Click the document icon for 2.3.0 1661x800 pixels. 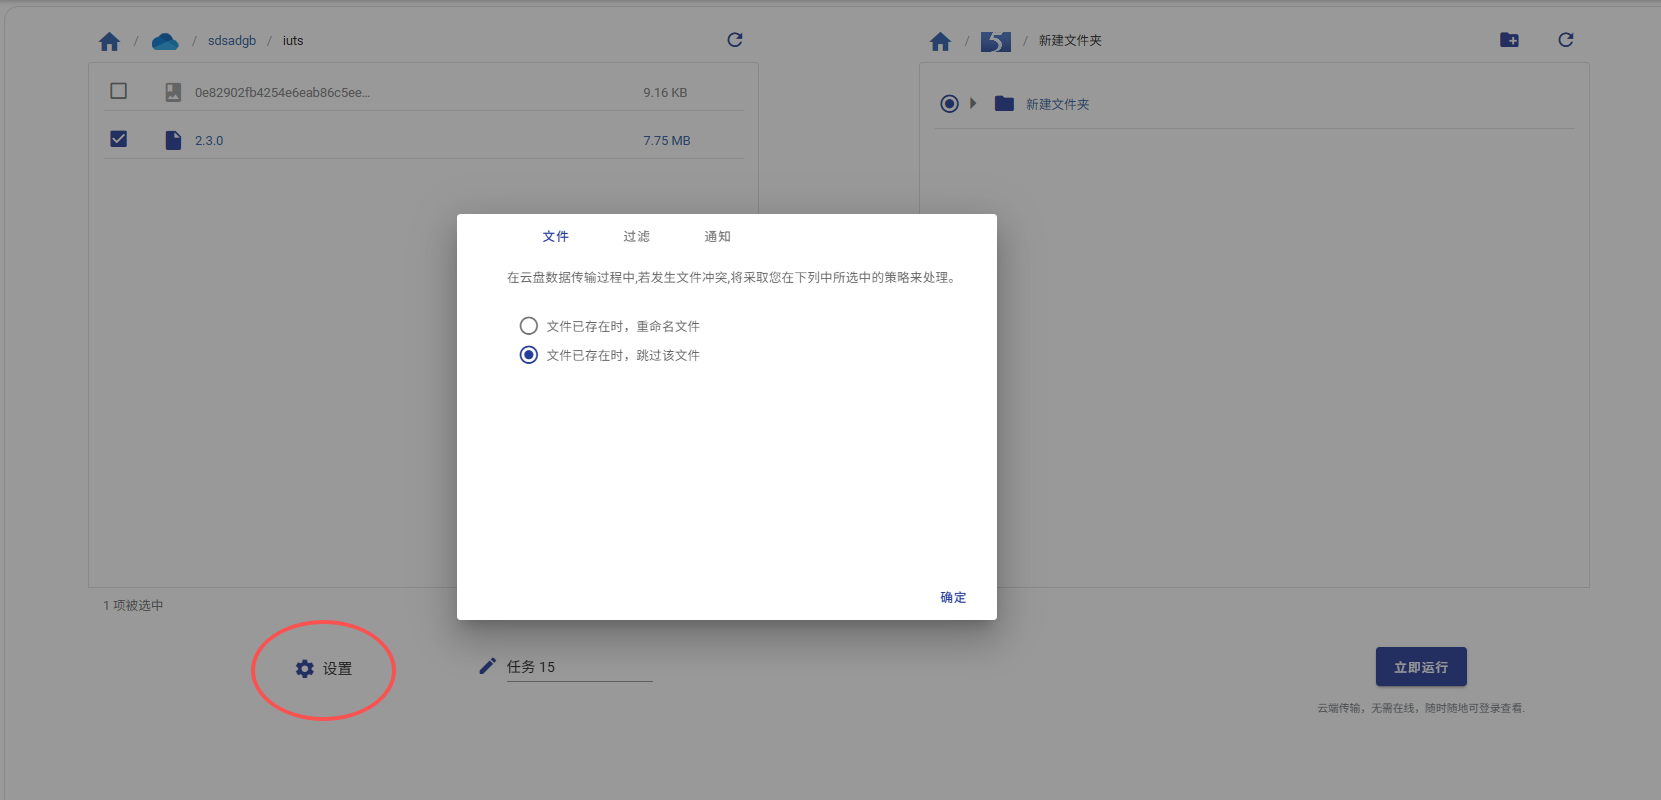tap(173, 140)
